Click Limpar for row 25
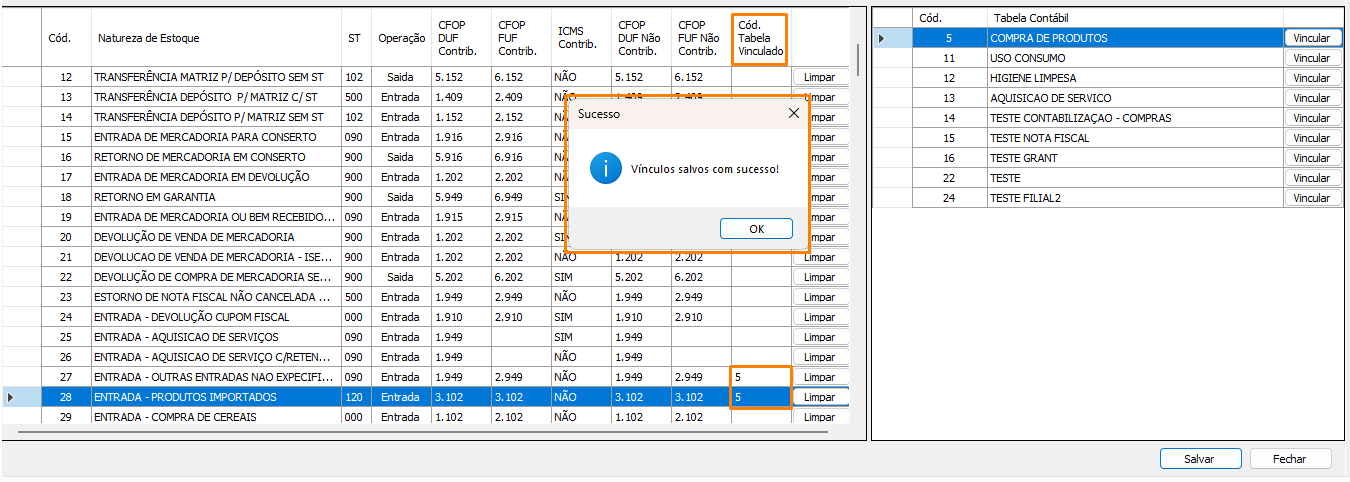 (x=820, y=337)
